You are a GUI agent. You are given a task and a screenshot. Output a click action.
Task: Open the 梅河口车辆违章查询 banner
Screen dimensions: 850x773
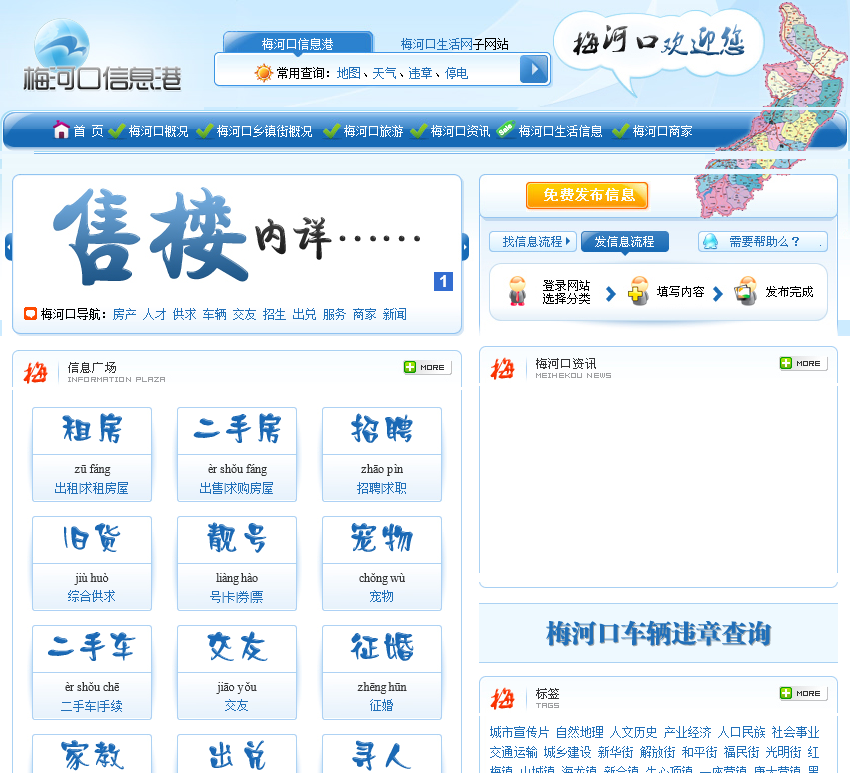pos(658,633)
